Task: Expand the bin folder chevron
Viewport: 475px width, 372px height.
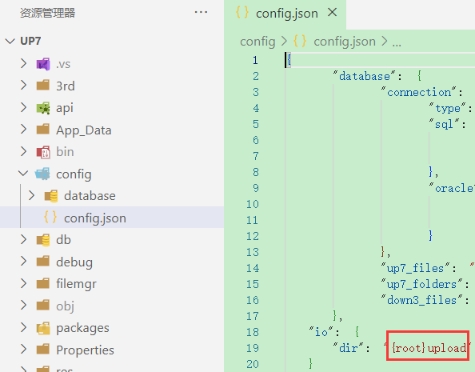Action: pyautogui.click(x=23, y=151)
